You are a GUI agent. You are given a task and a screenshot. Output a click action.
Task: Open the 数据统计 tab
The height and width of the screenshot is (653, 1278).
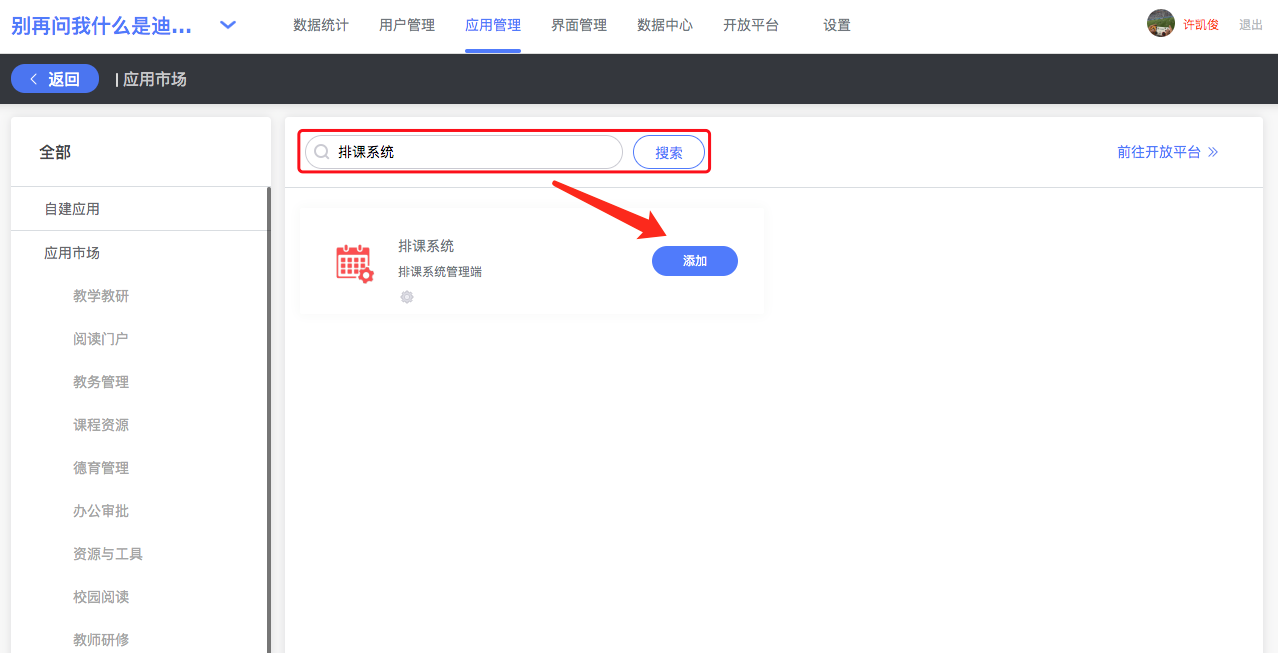[x=321, y=25]
